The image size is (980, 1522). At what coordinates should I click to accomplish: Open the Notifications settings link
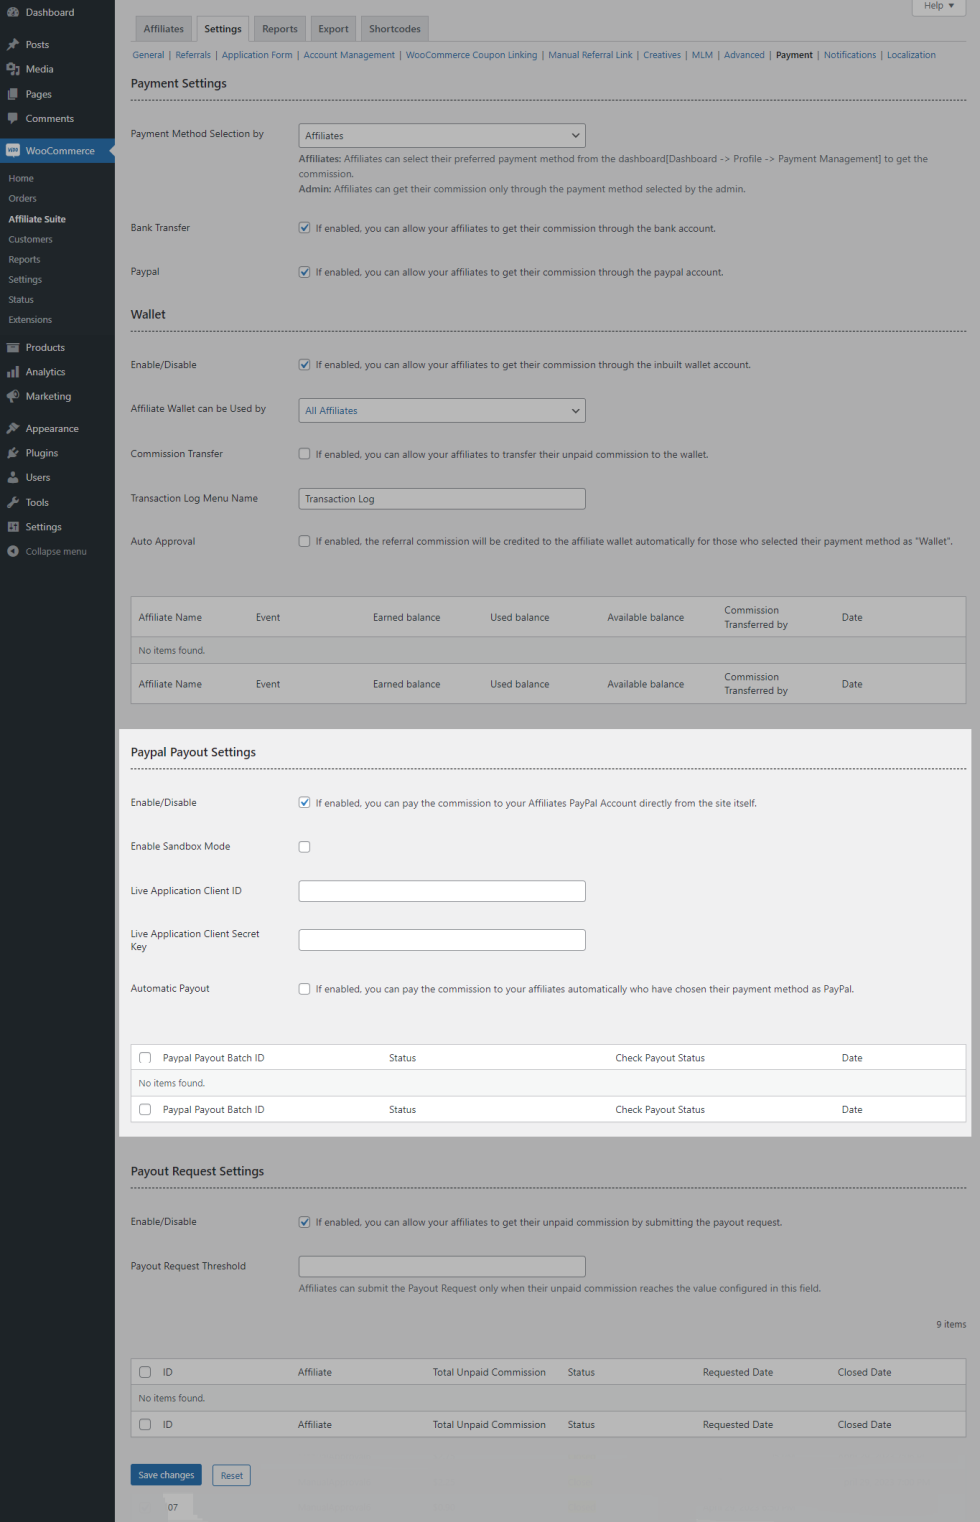[849, 55]
